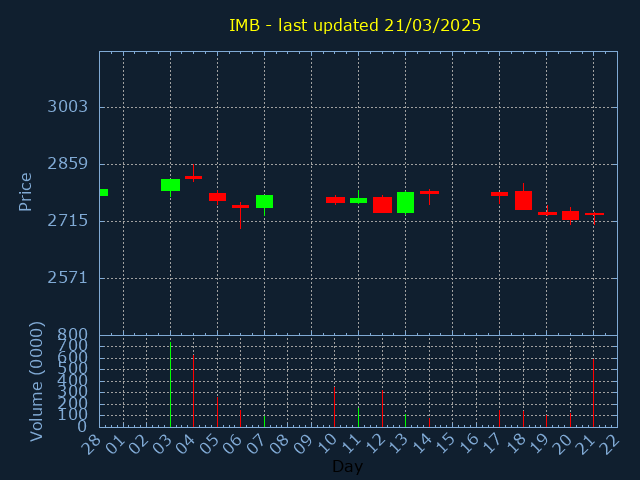
Task: Click the red candlestick on day 19
Action: click(x=547, y=213)
